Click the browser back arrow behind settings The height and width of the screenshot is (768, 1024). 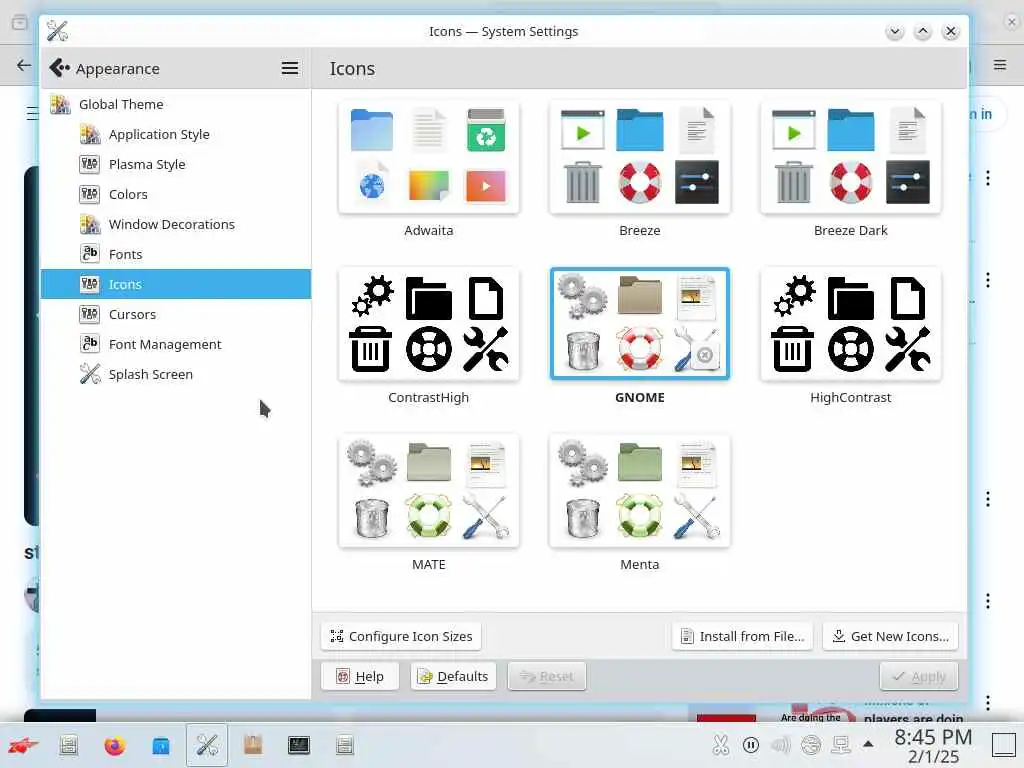coord(24,65)
